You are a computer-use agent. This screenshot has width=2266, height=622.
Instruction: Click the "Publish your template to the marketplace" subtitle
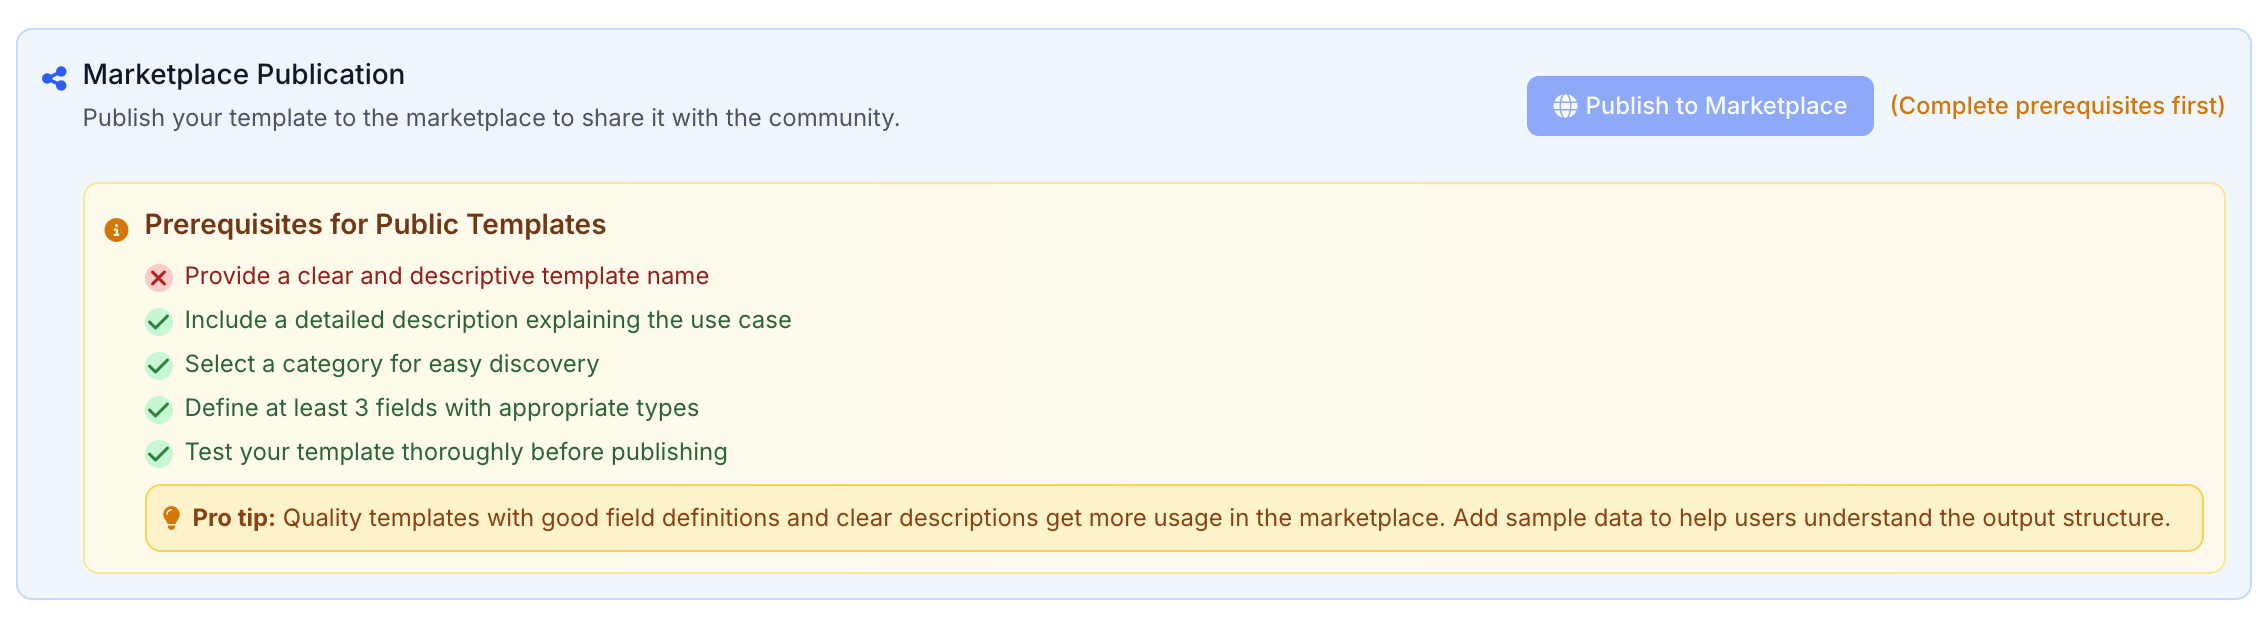click(x=491, y=118)
